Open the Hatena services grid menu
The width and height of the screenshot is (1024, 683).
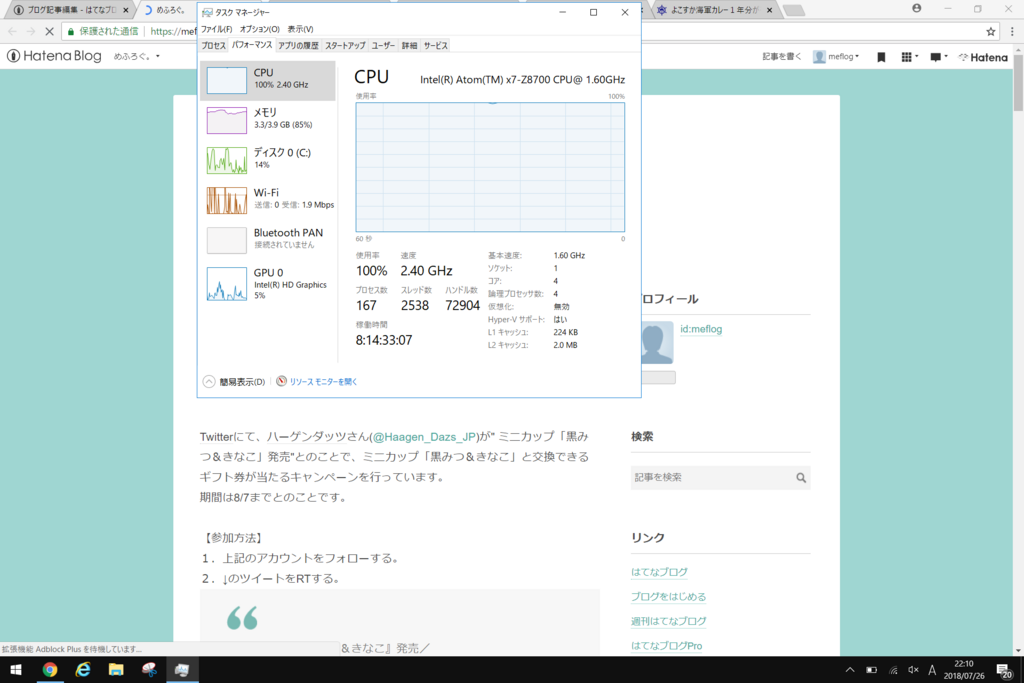pyautogui.click(x=909, y=57)
